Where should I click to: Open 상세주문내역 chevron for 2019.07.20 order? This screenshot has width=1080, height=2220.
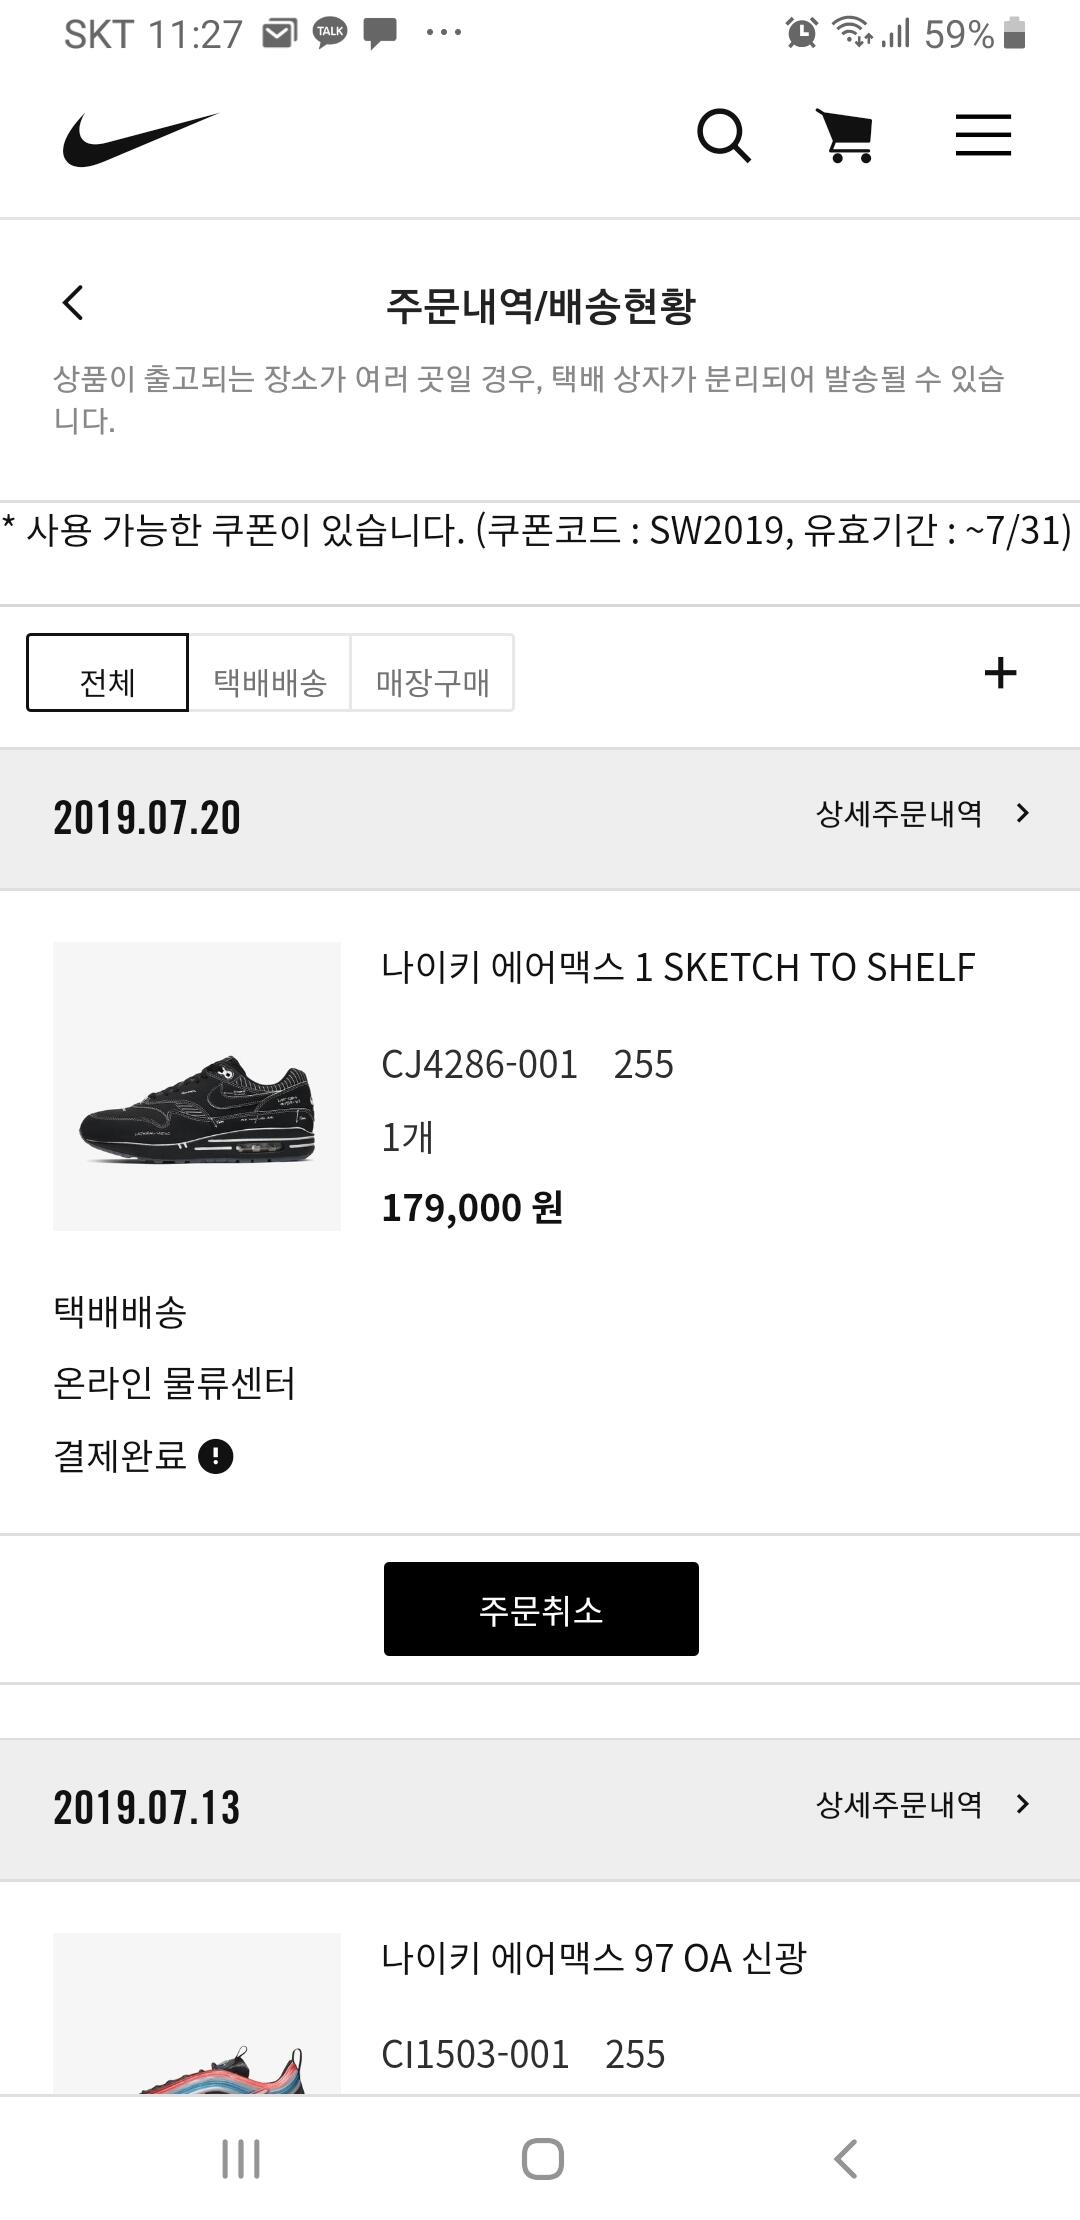click(1021, 814)
